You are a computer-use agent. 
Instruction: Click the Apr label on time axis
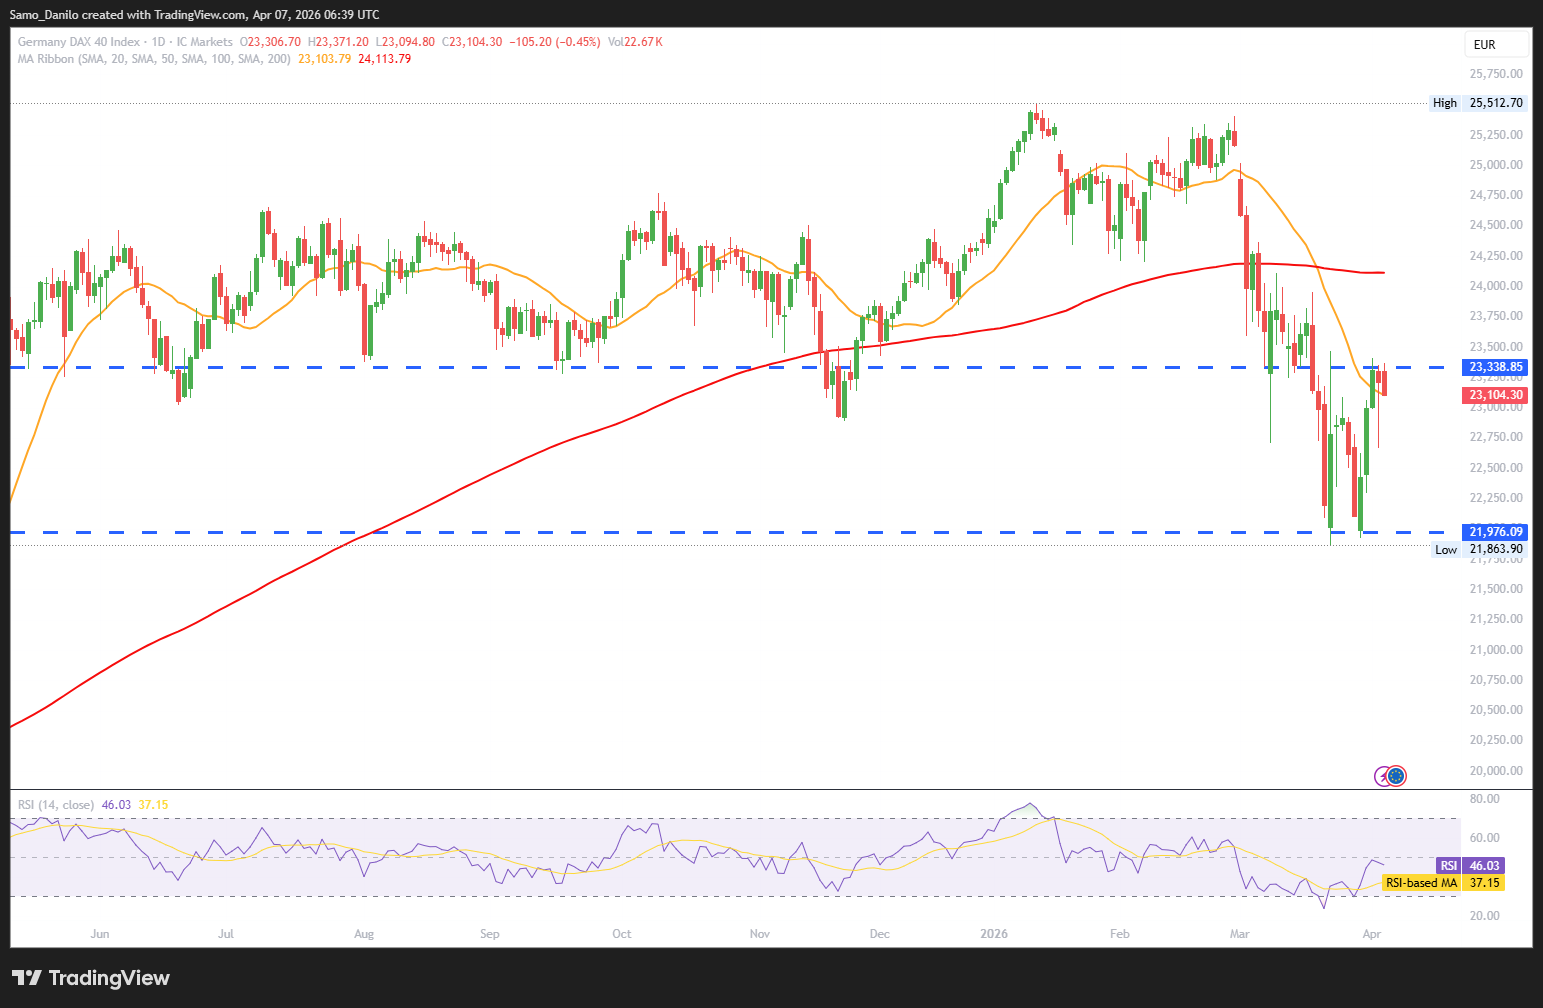pos(1372,934)
